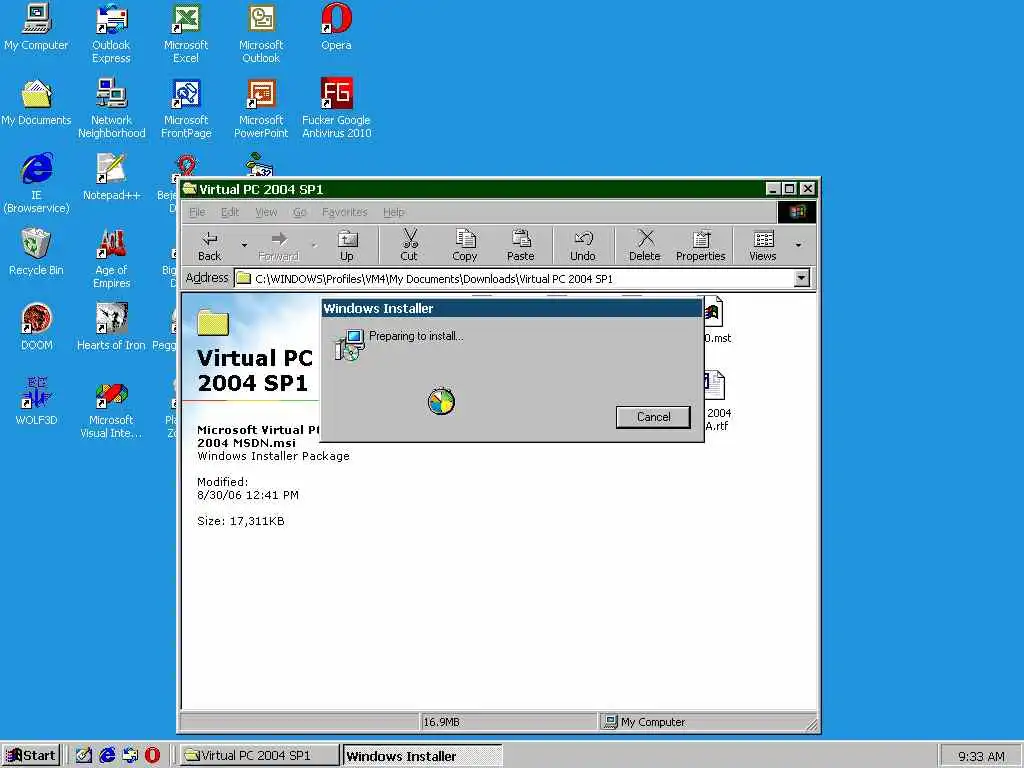Open the Address bar dropdown

801,278
